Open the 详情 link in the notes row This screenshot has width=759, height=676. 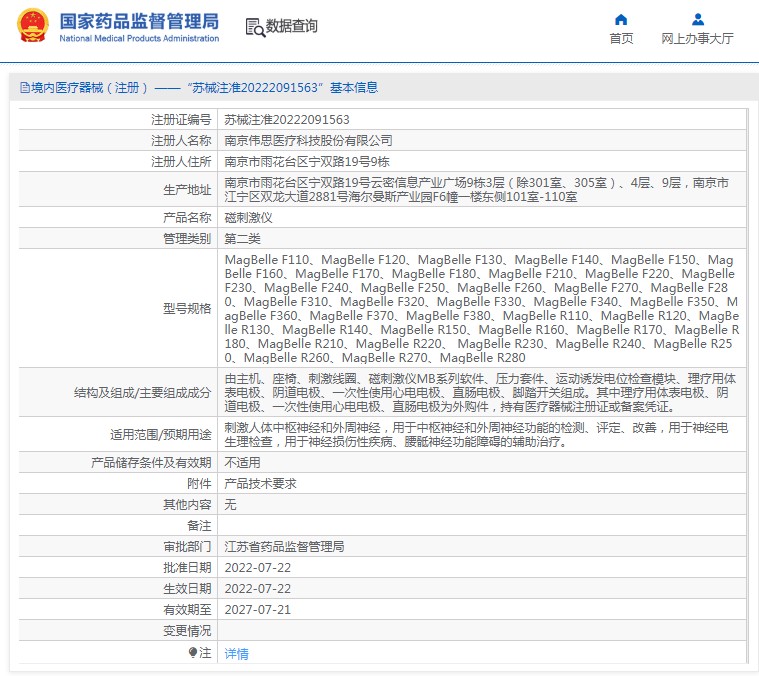tap(236, 653)
